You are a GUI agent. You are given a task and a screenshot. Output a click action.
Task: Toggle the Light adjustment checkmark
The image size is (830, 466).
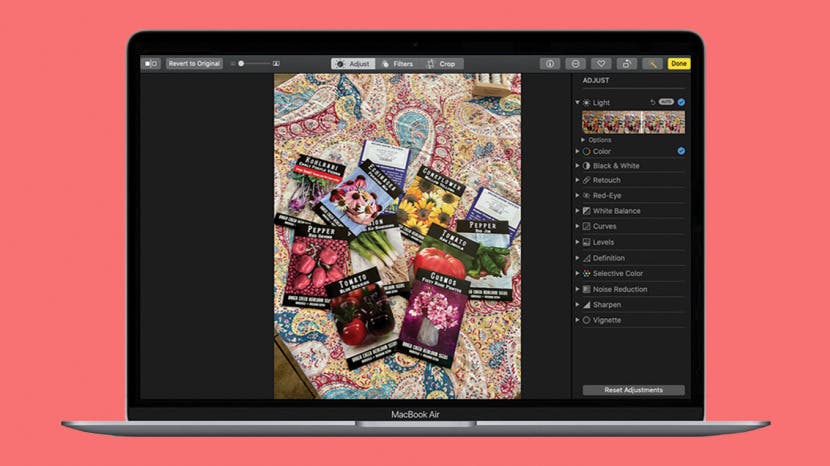[681, 102]
